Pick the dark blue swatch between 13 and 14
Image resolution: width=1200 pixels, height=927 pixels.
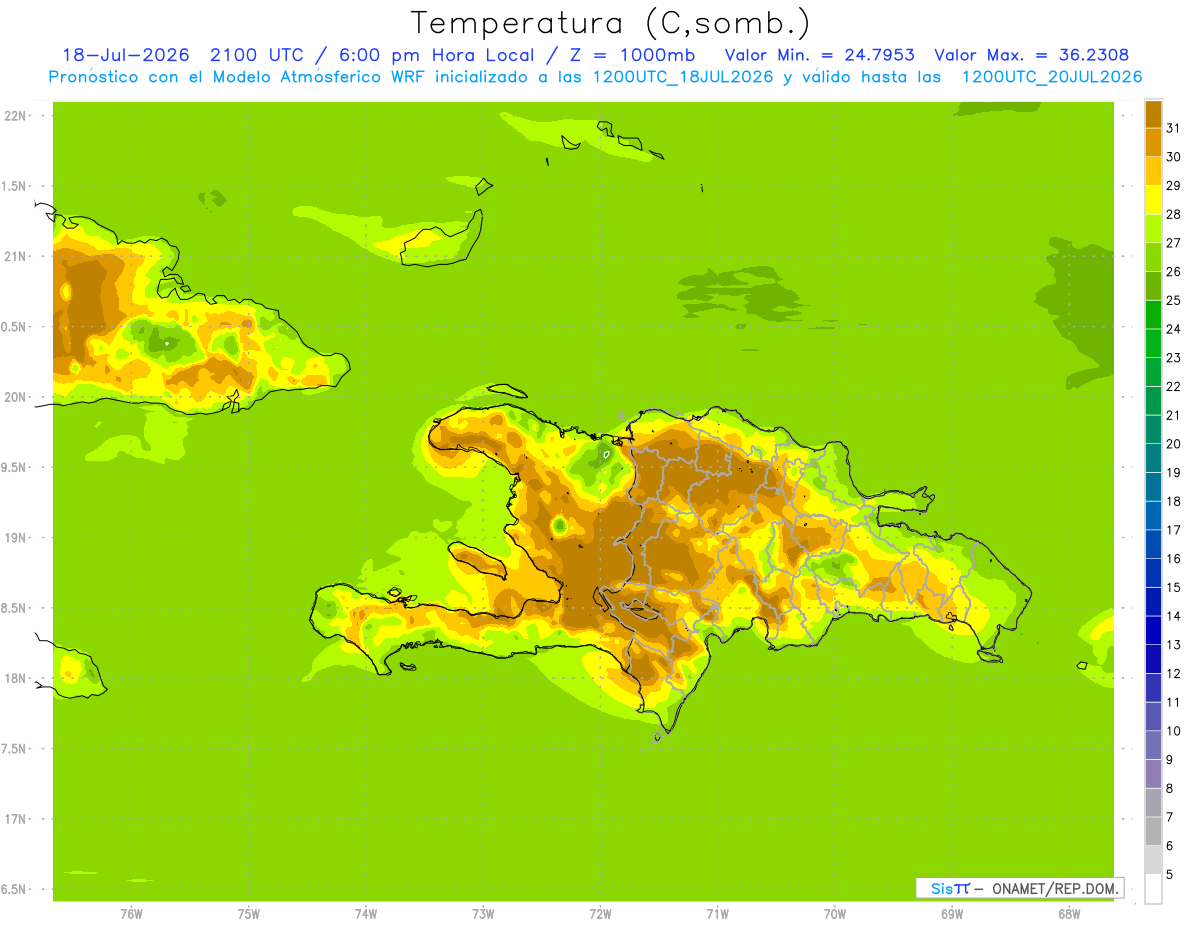point(1153,630)
